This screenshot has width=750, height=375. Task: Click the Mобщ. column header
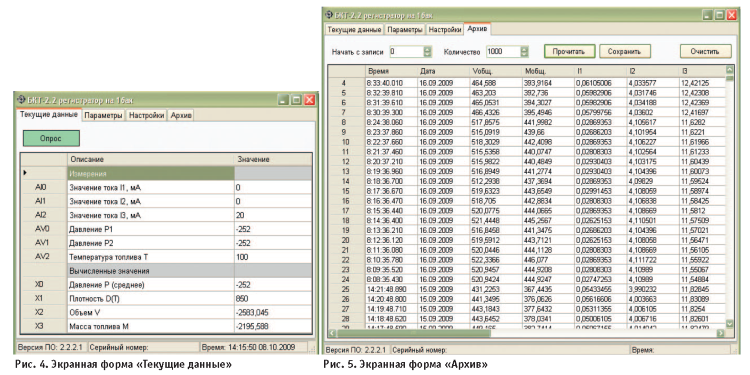pyautogui.click(x=548, y=71)
